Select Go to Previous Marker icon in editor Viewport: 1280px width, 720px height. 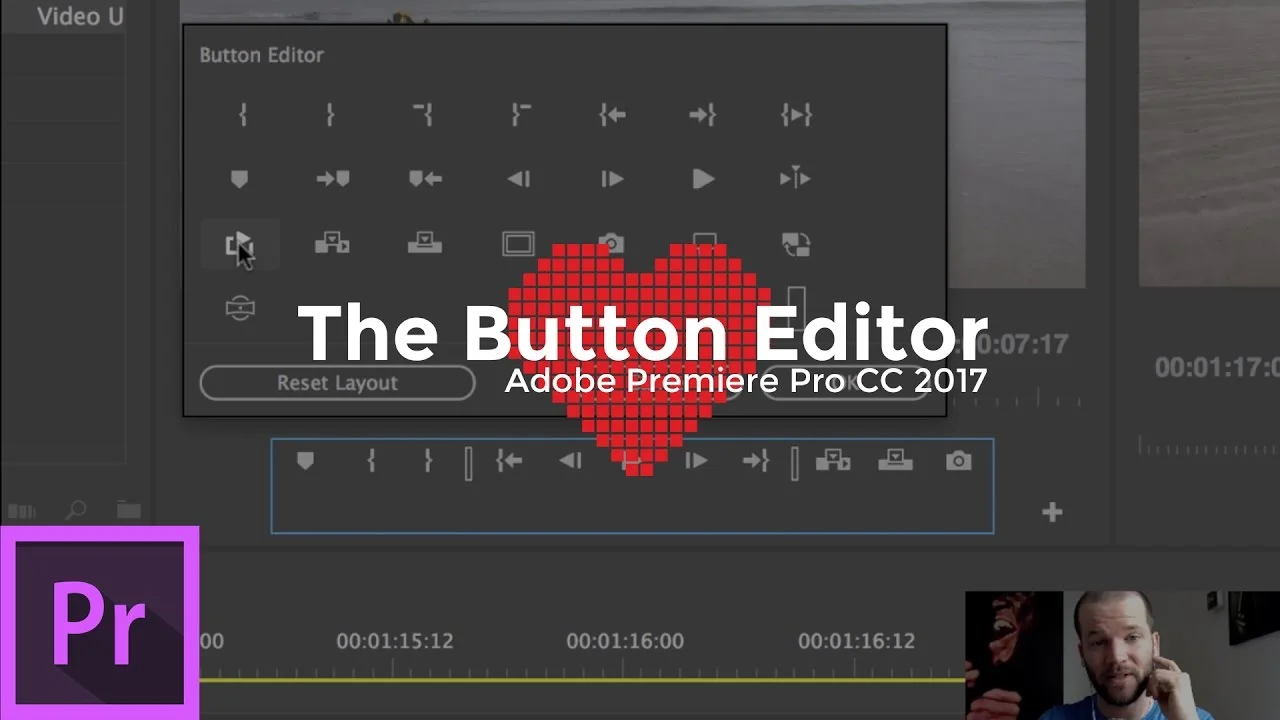(425, 179)
